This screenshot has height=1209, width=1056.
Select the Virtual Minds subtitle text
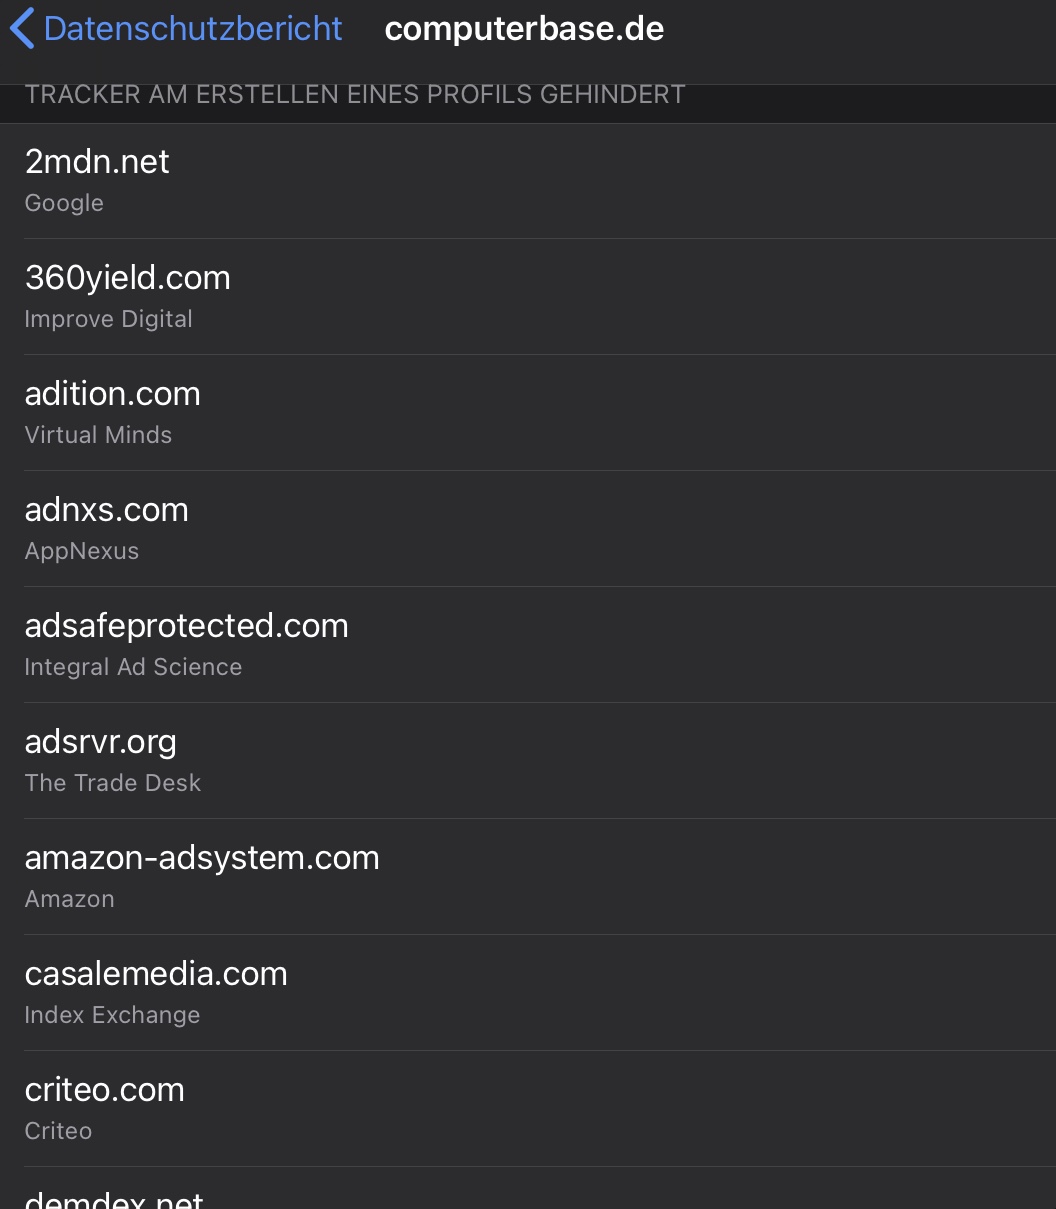point(98,435)
